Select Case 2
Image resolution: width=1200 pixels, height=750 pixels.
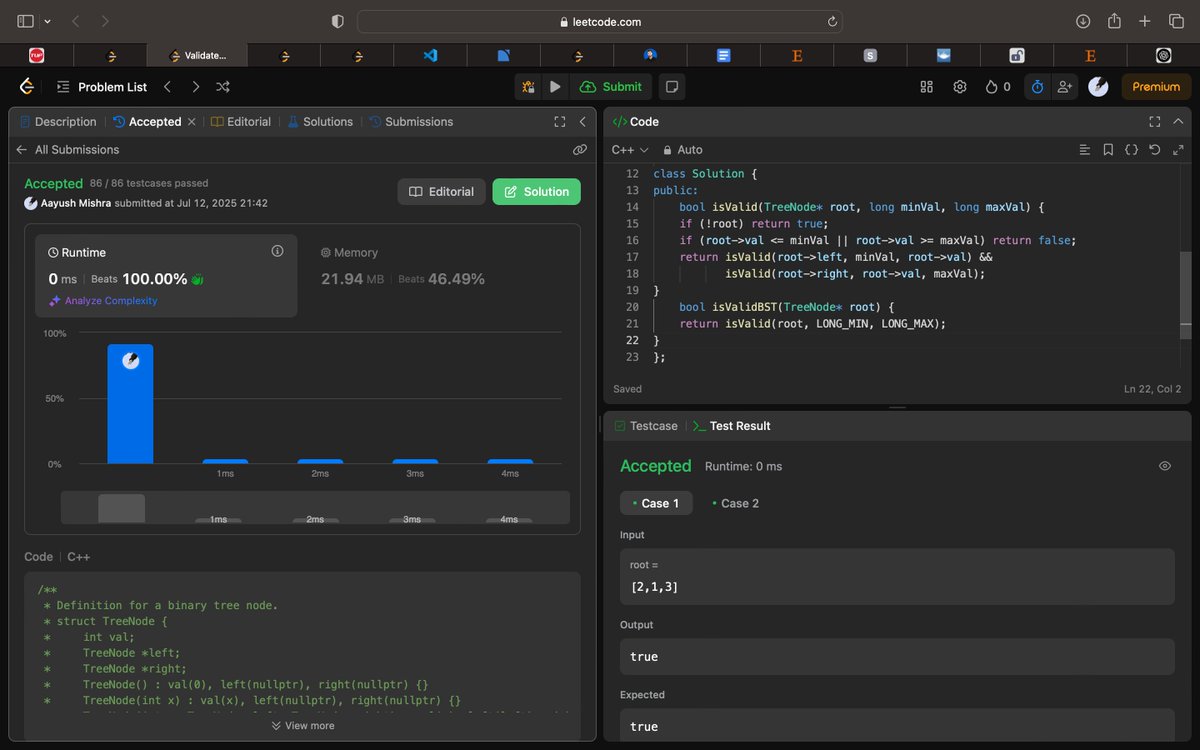point(735,503)
